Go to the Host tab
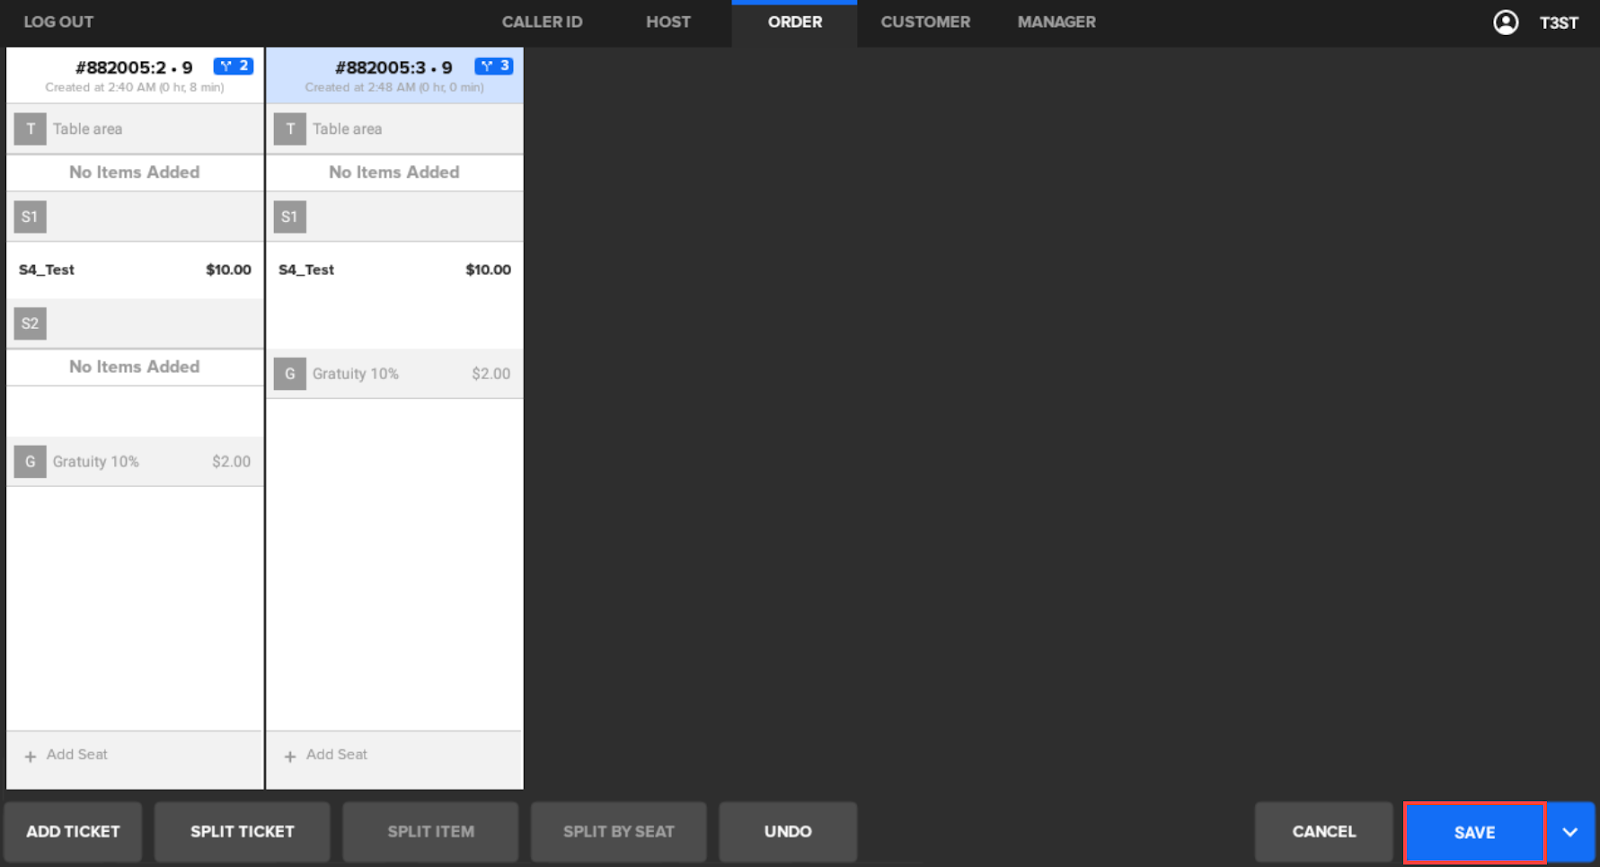This screenshot has width=1600, height=867. click(668, 22)
